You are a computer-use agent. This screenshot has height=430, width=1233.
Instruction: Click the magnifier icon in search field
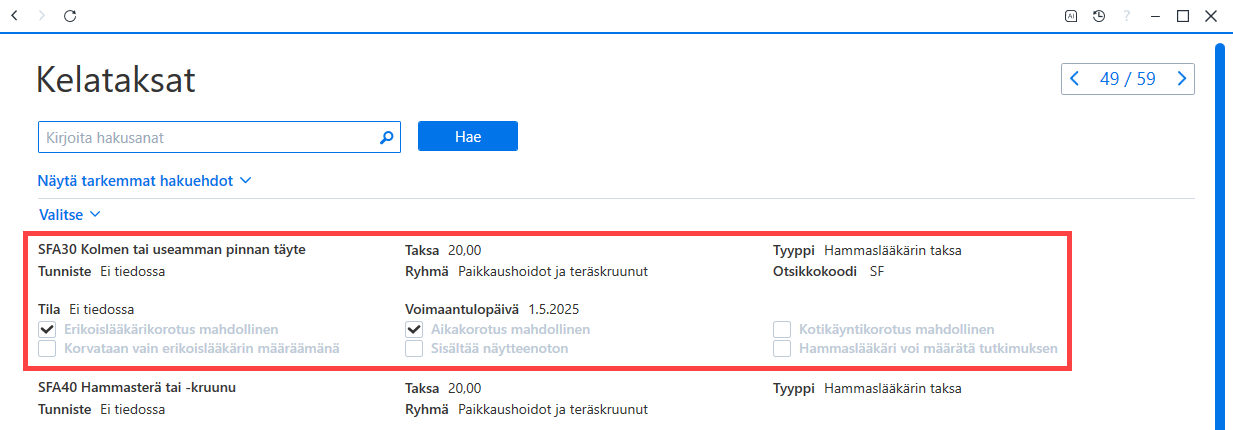(387, 138)
